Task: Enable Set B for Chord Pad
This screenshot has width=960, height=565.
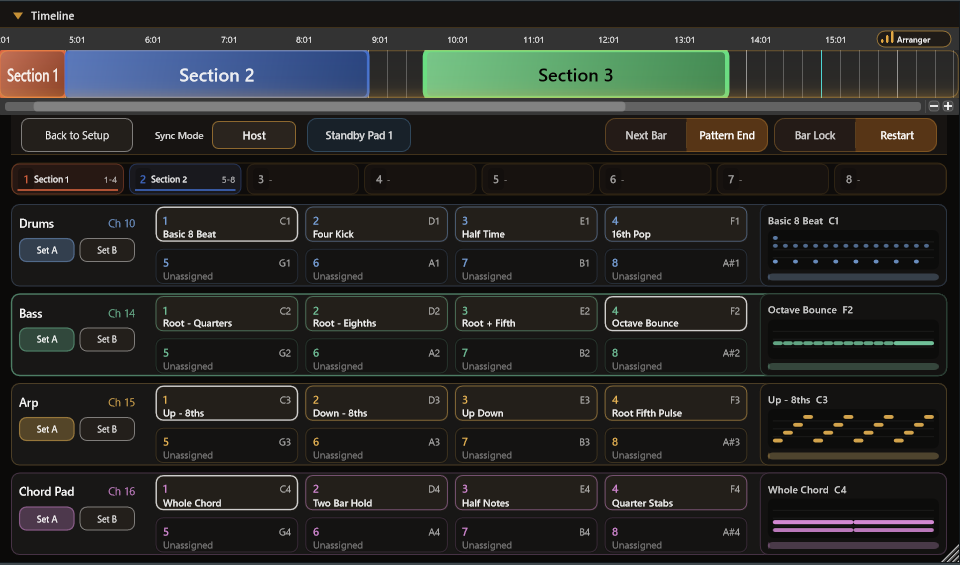Action: tap(107, 519)
